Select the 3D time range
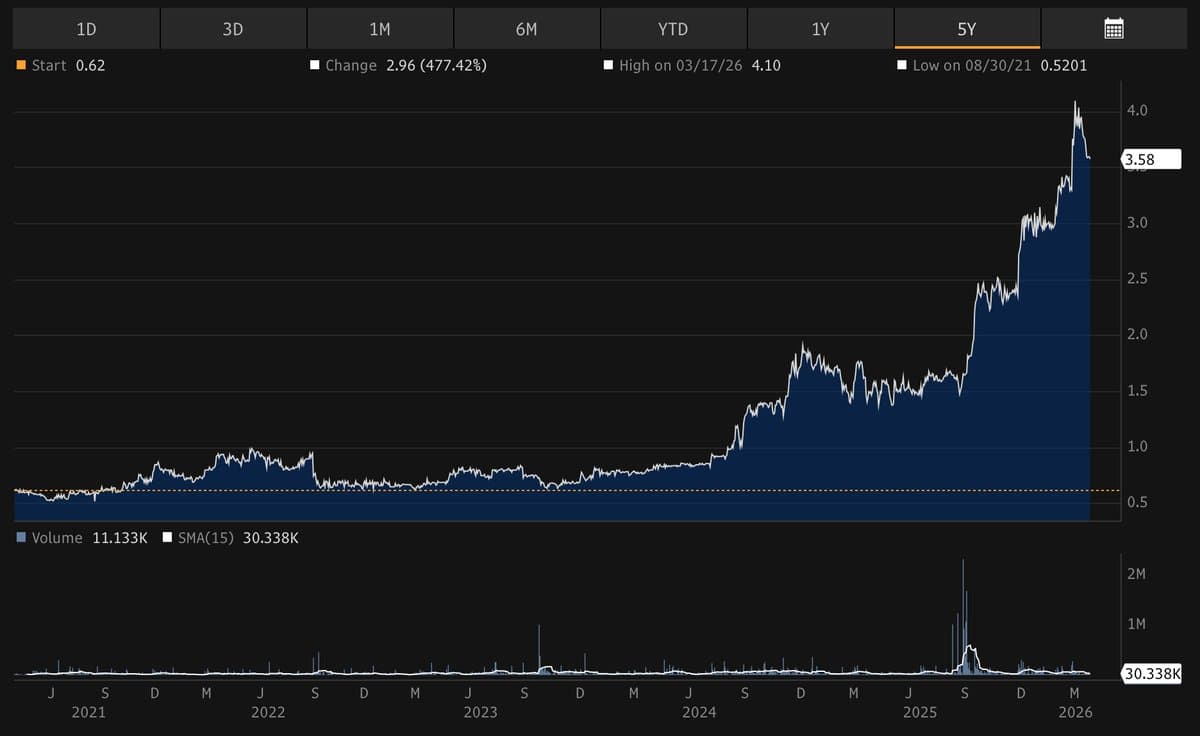Image resolution: width=1200 pixels, height=736 pixels. pos(233,29)
